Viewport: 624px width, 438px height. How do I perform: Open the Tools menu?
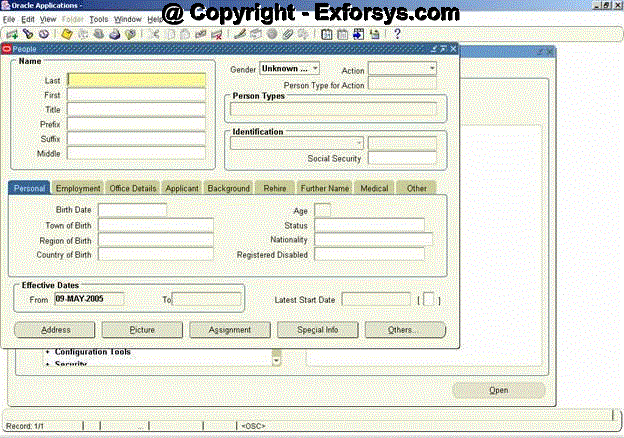[x=98, y=19]
